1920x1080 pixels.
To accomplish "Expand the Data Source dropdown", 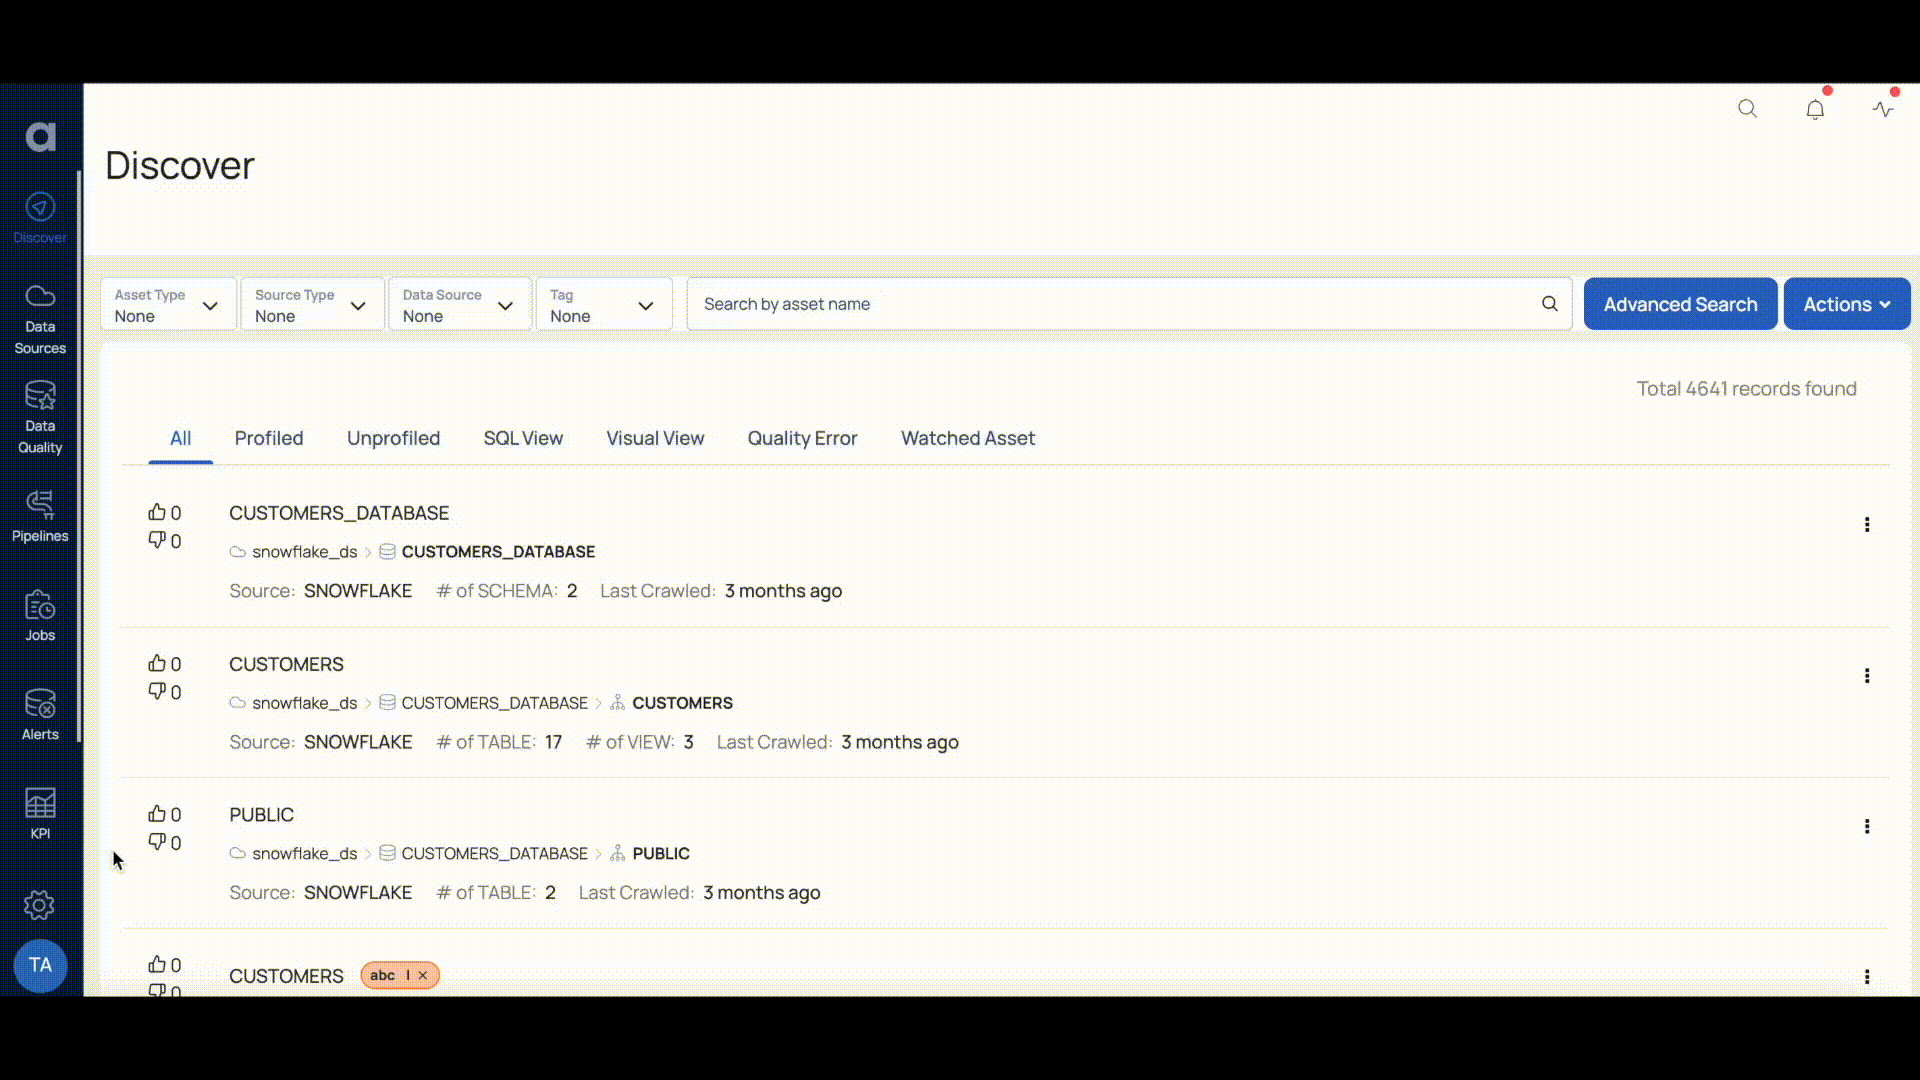I will click(460, 305).
